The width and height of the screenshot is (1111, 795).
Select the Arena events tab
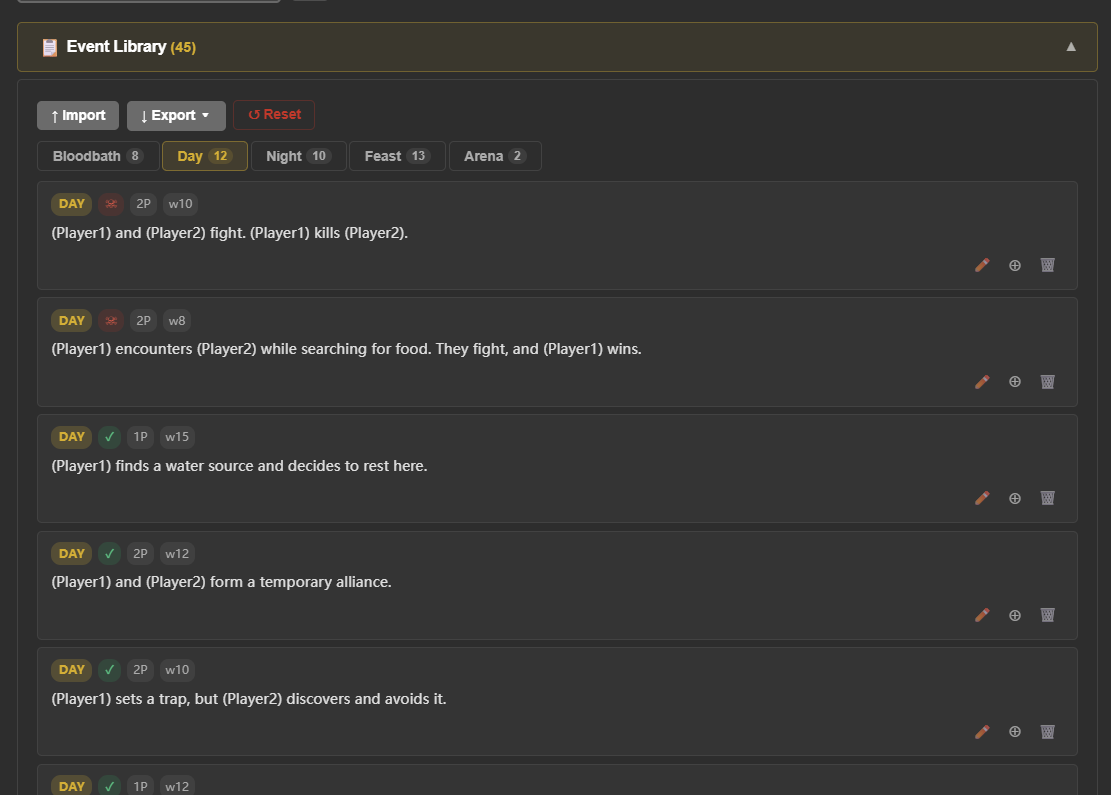[495, 156]
